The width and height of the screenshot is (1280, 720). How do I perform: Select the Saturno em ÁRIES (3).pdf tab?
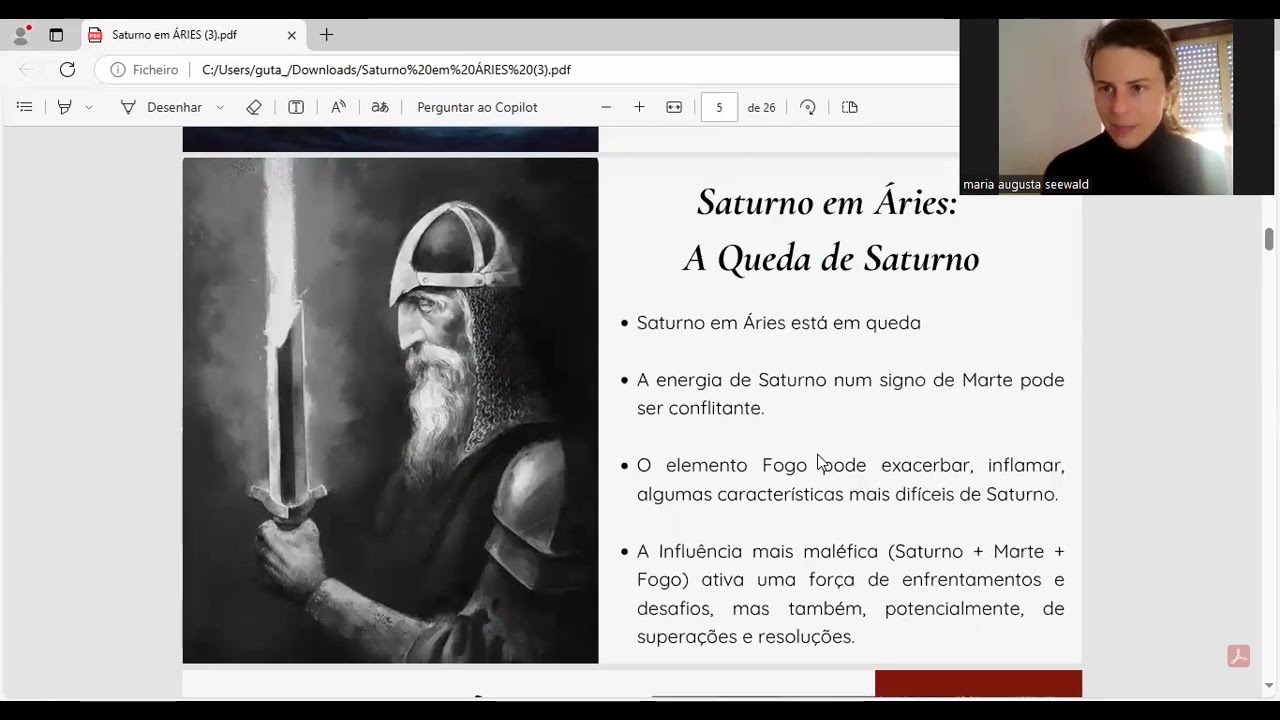pyautogui.click(x=194, y=35)
